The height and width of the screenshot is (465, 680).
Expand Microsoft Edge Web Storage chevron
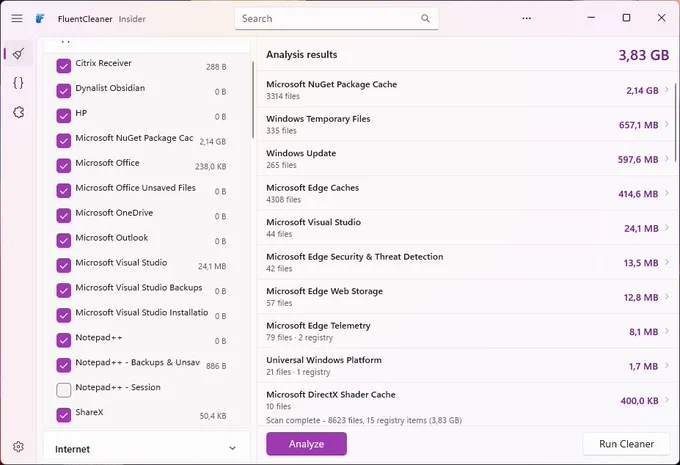pyautogui.click(x=667, y=296)
